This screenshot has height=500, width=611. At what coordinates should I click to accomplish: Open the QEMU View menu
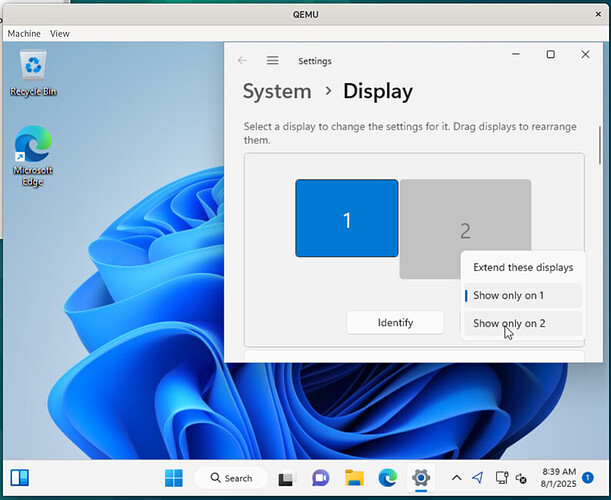(60, 34)
